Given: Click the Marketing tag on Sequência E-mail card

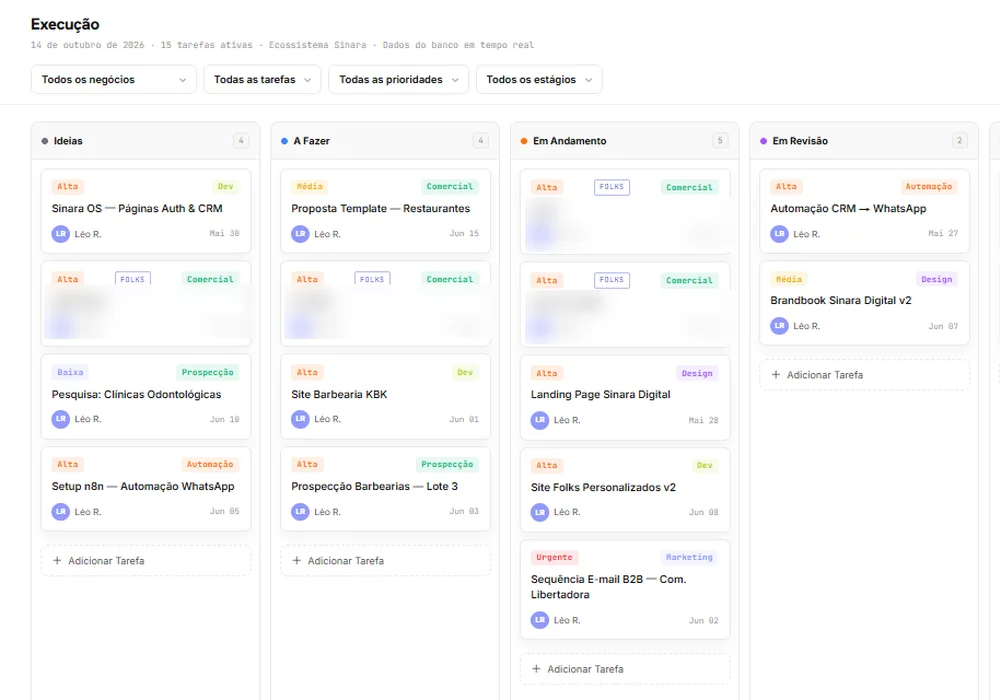Looking at the screenshot, I should tap(689, 557).
